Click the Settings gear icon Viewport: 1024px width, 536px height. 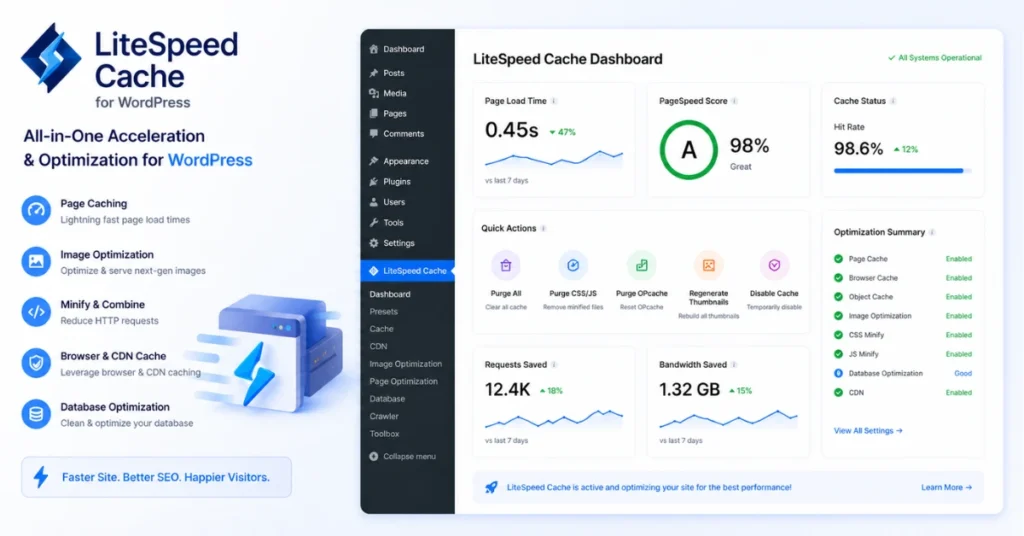tap(374, 243)
